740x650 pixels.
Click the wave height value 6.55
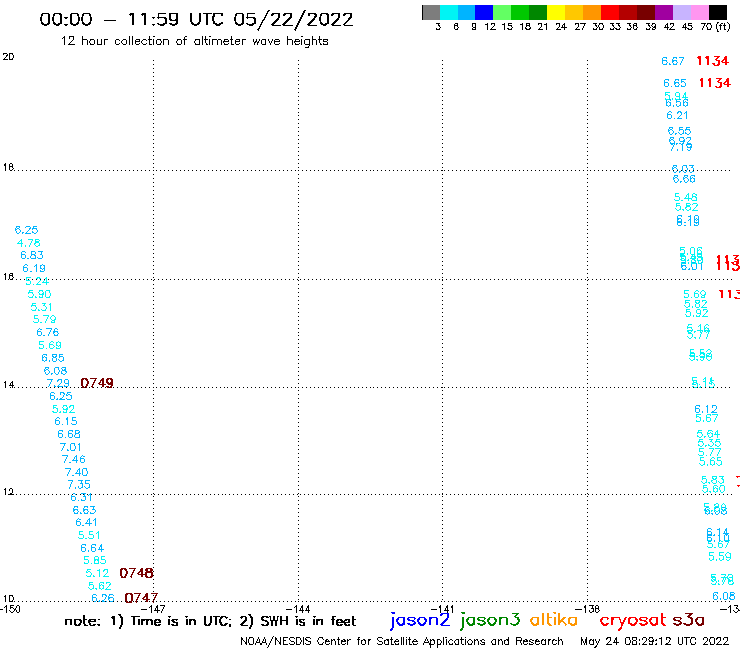click(679, 131)
